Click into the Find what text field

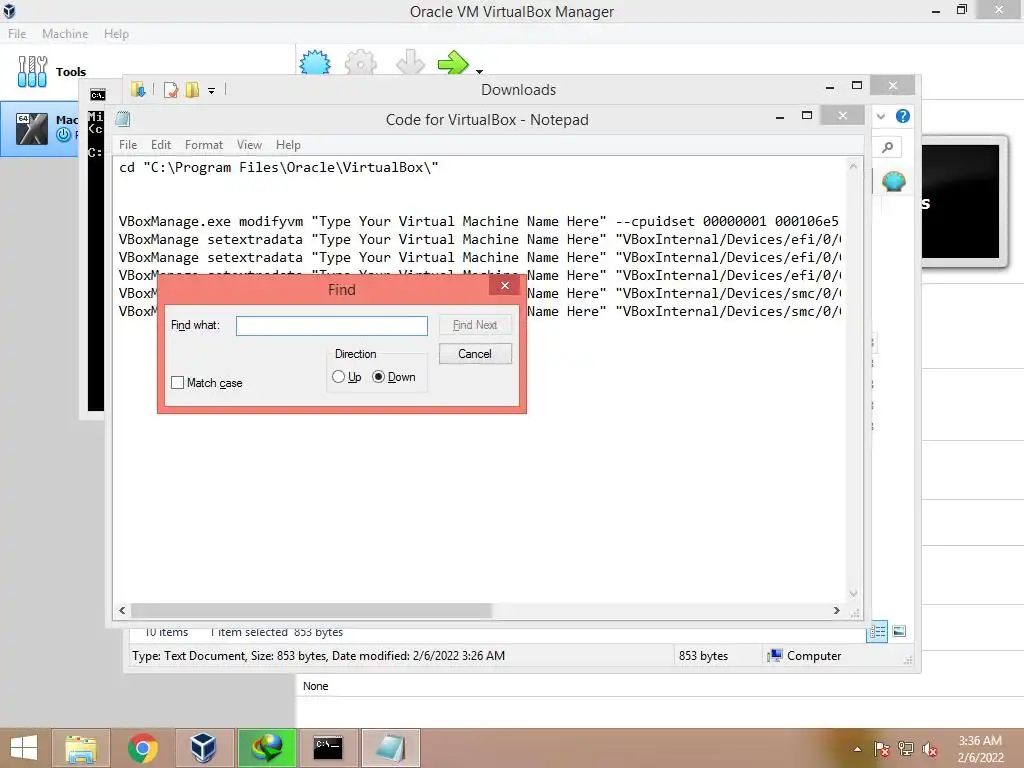tap(332, 326)
